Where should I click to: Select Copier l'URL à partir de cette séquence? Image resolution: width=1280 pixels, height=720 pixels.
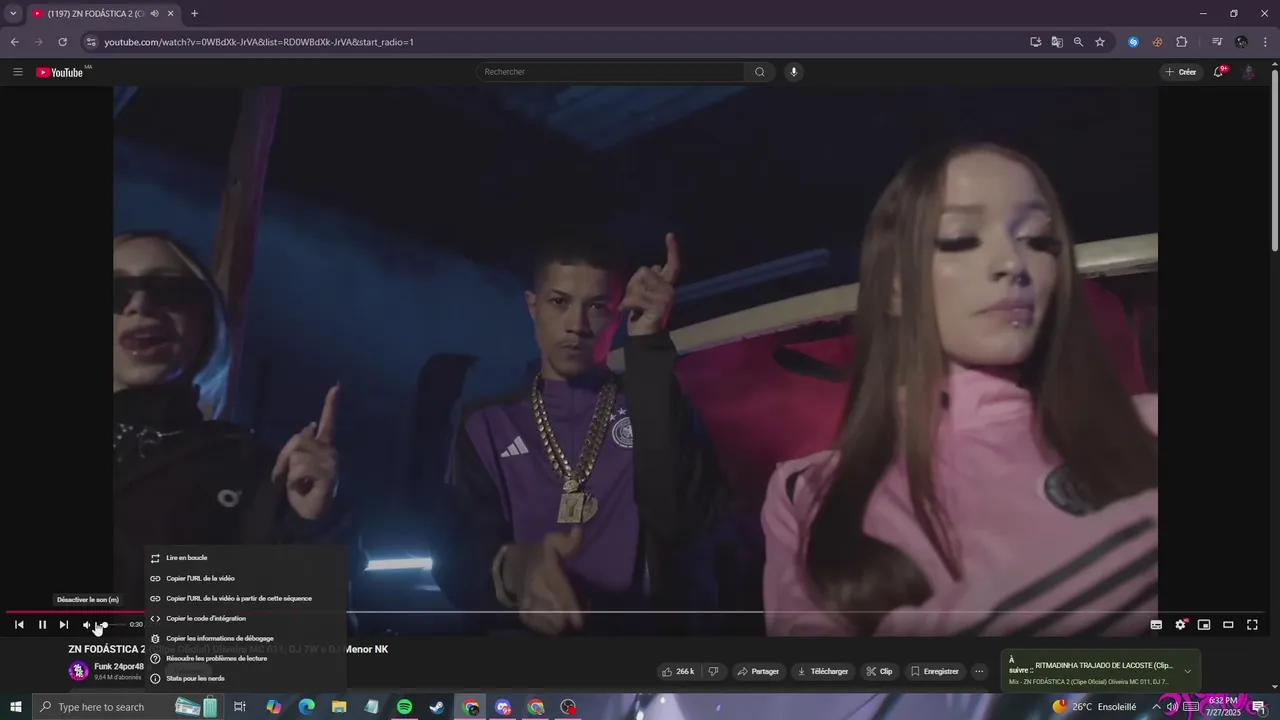tap(245, 598)
